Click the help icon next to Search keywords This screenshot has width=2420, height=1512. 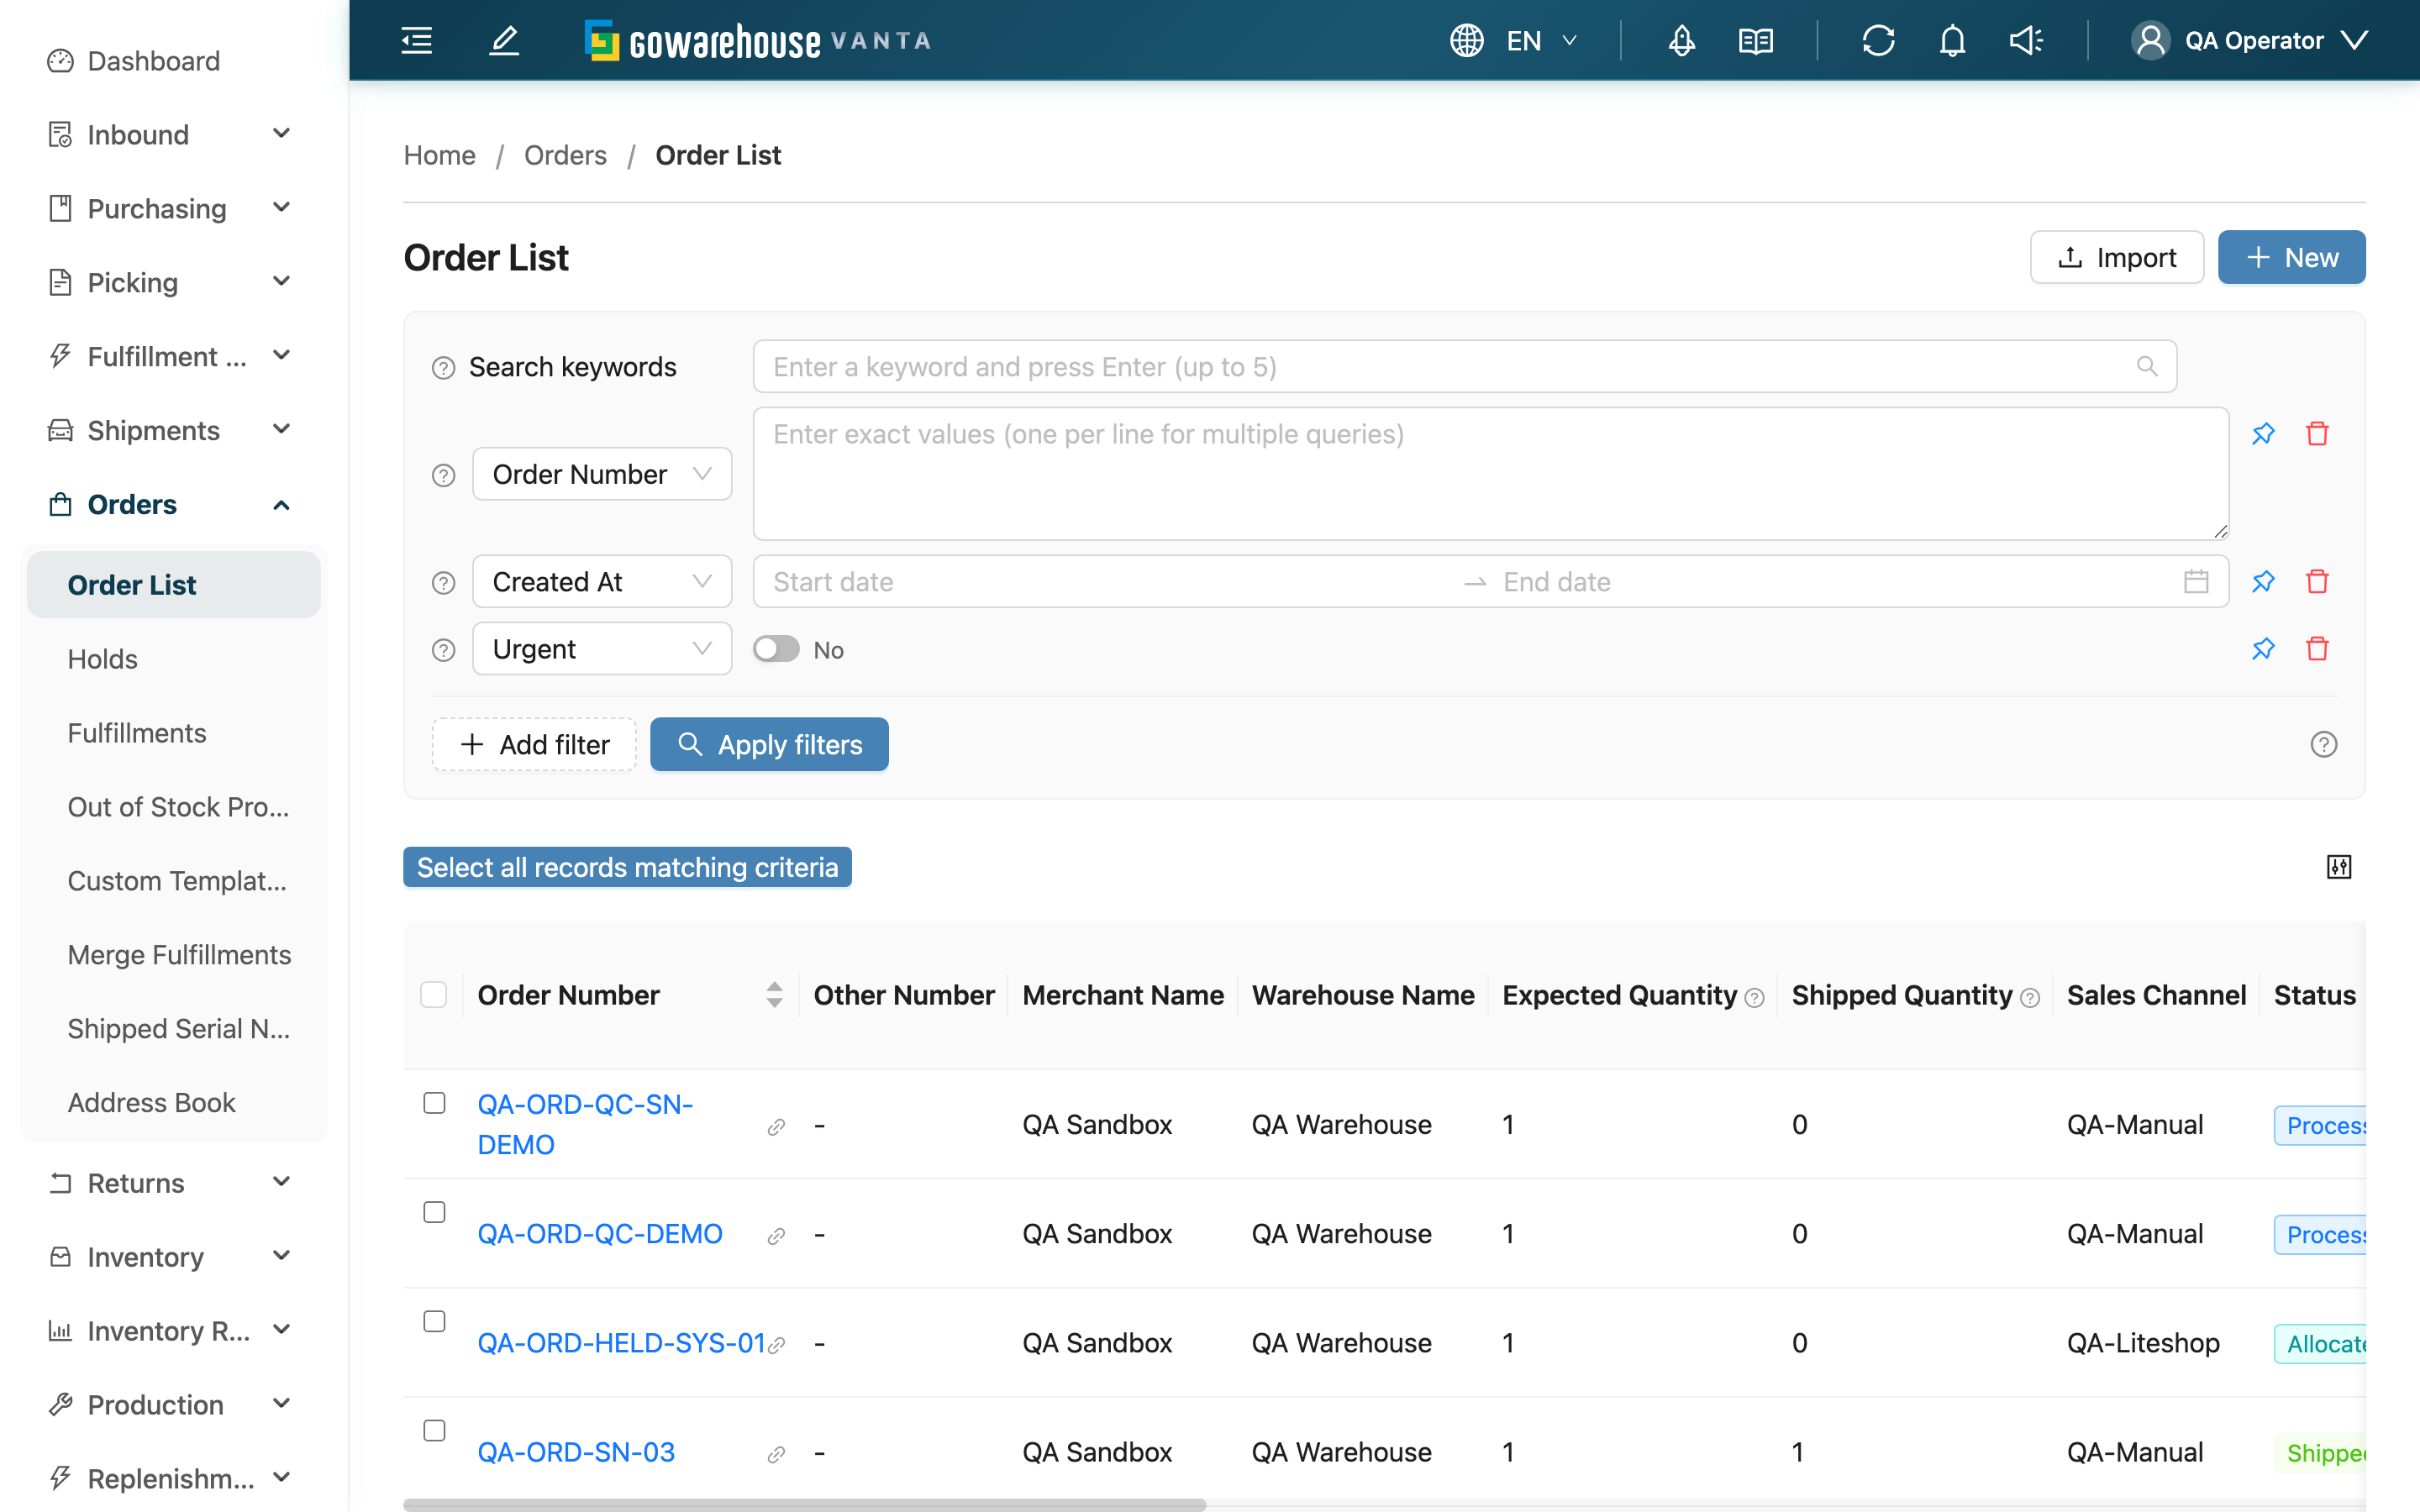click(443, 368)
